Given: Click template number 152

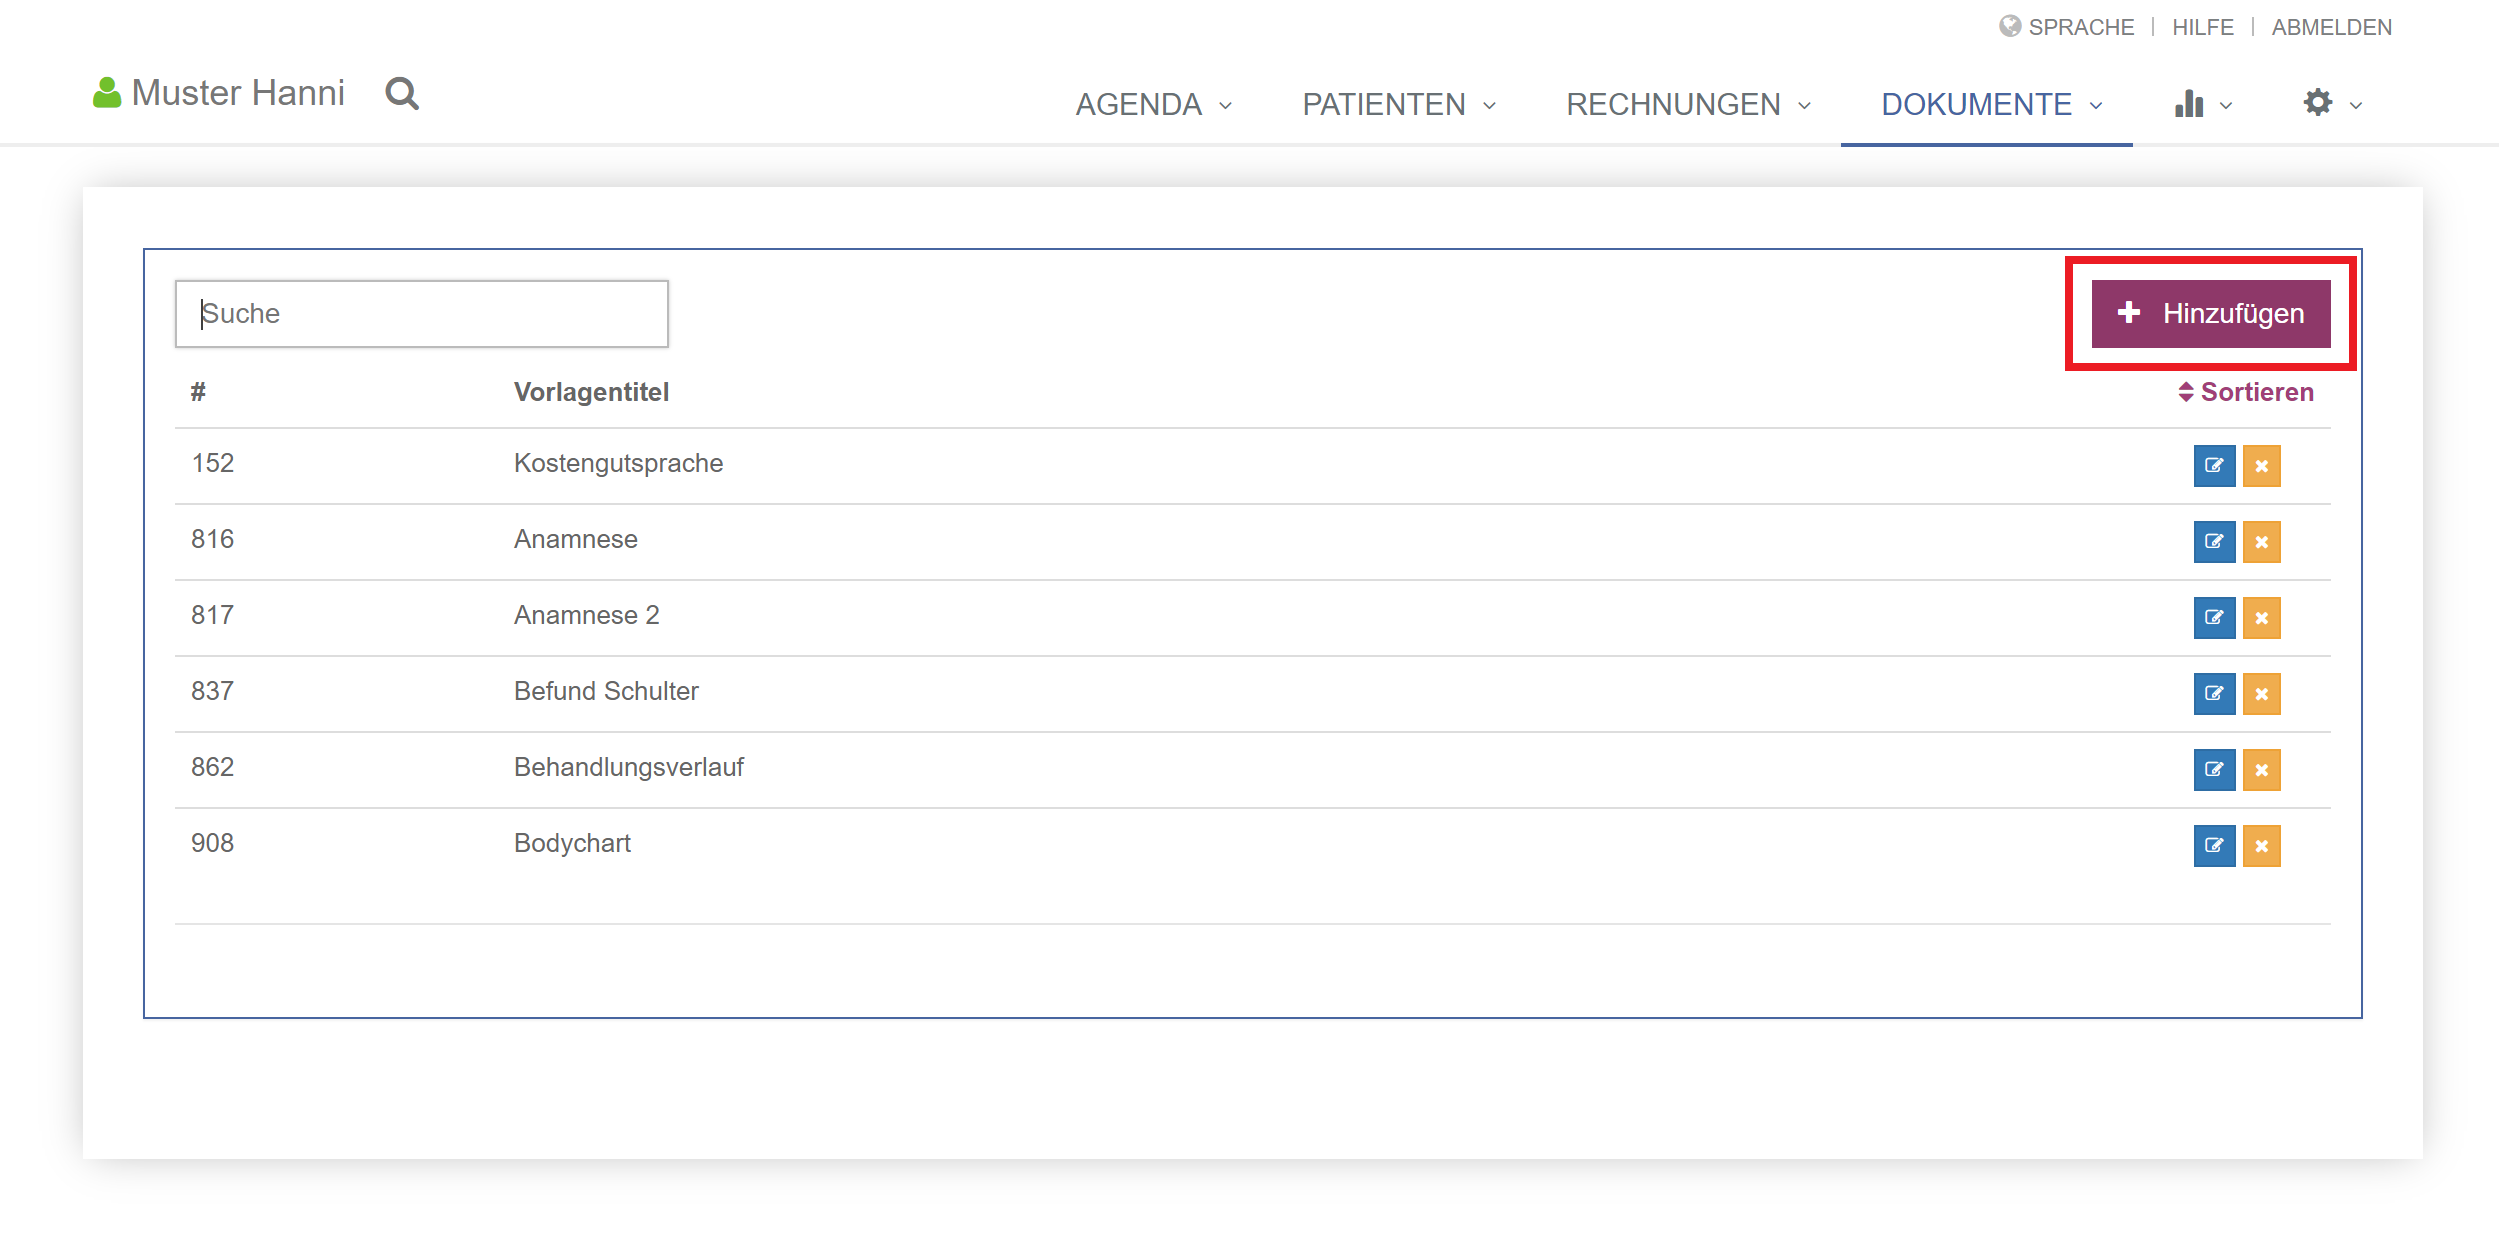Looking at the screenshot, I should coord(213,463).
